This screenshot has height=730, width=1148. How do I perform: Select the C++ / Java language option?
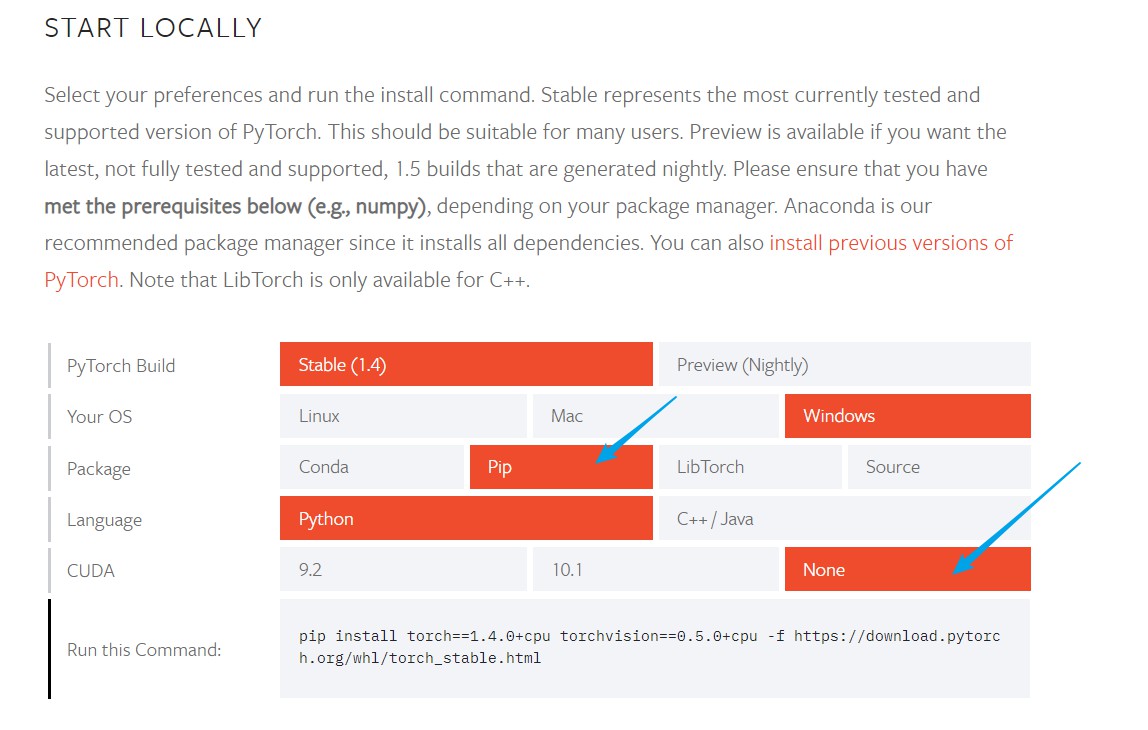[x=844, y=518]
